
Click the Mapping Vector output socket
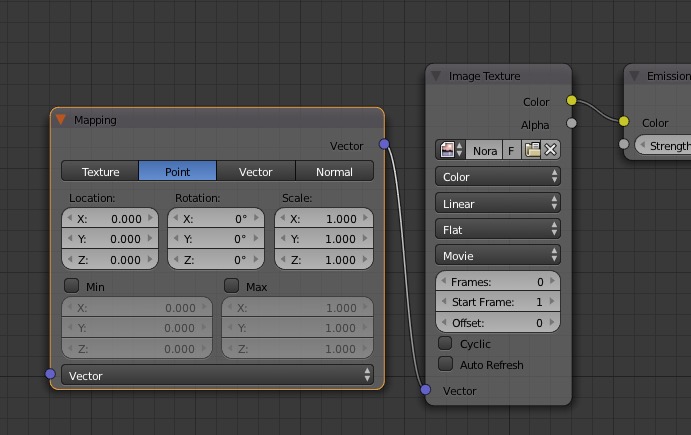[384, 144]
